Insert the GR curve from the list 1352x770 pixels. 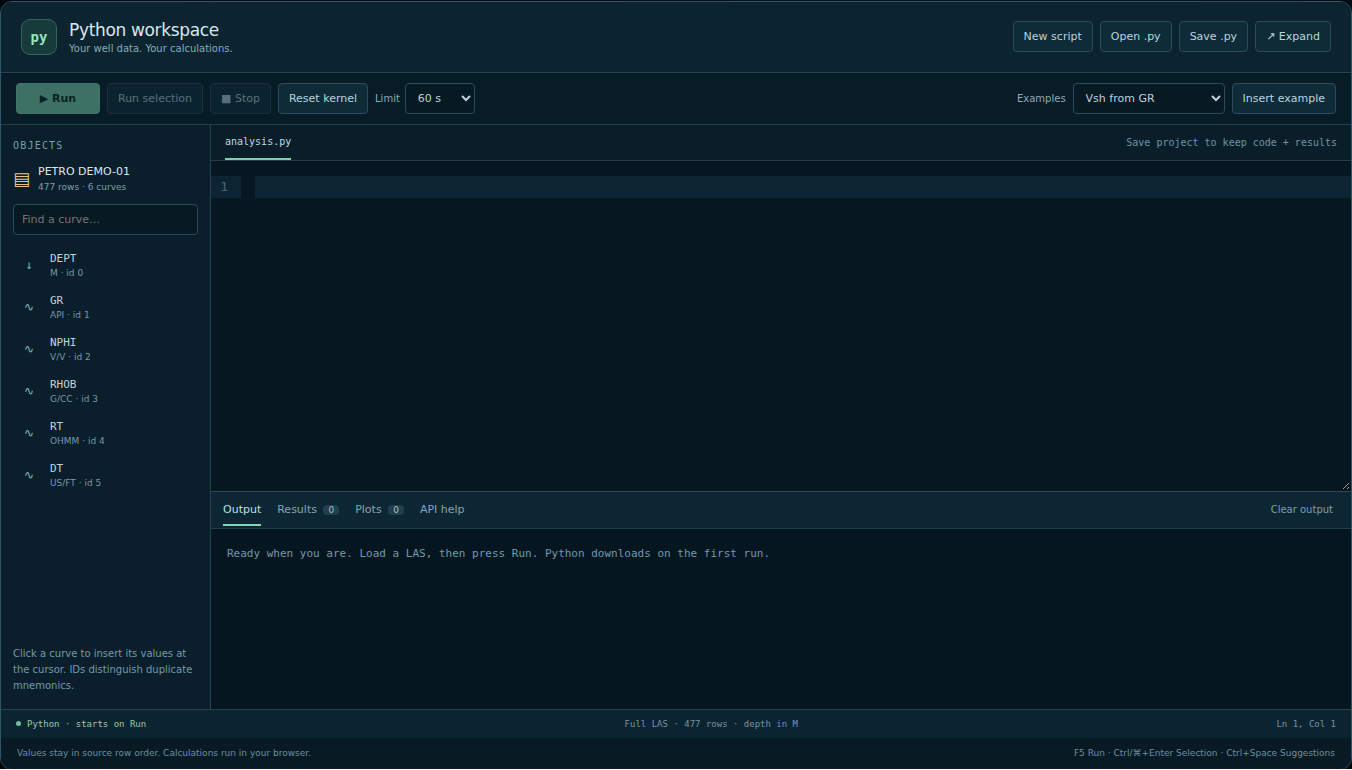105,307
